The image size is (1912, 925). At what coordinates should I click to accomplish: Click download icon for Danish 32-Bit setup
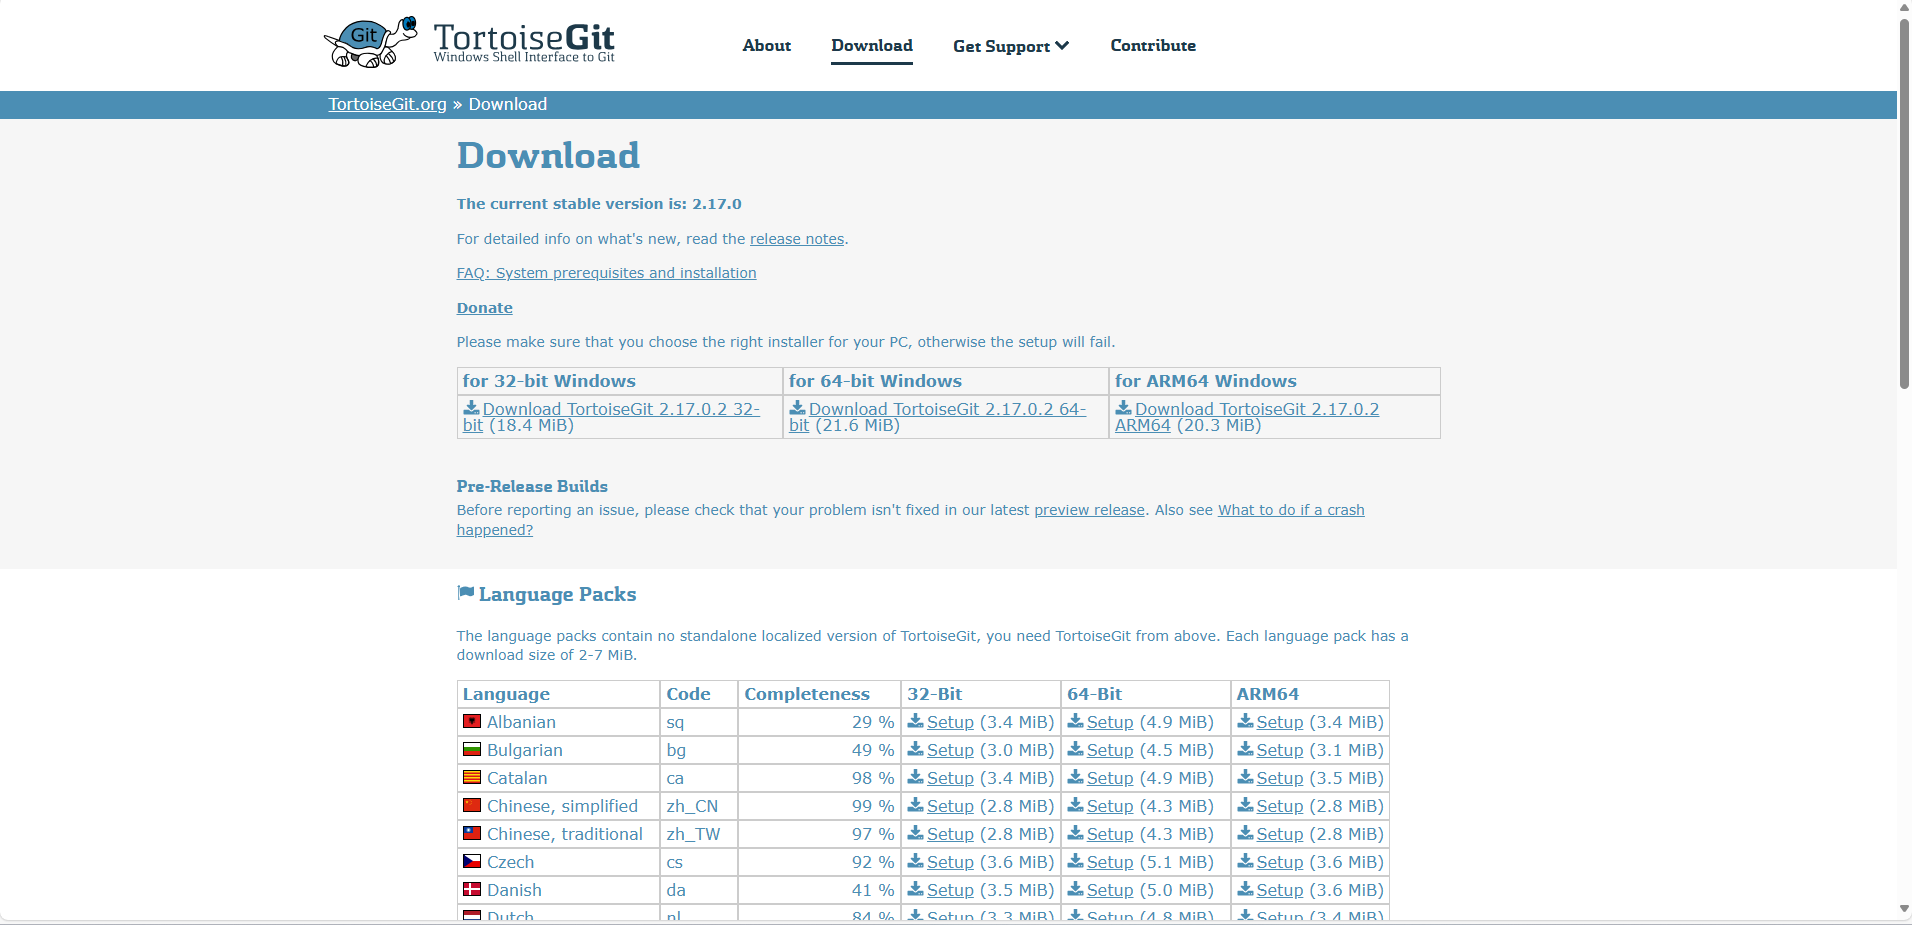(915, 889)
